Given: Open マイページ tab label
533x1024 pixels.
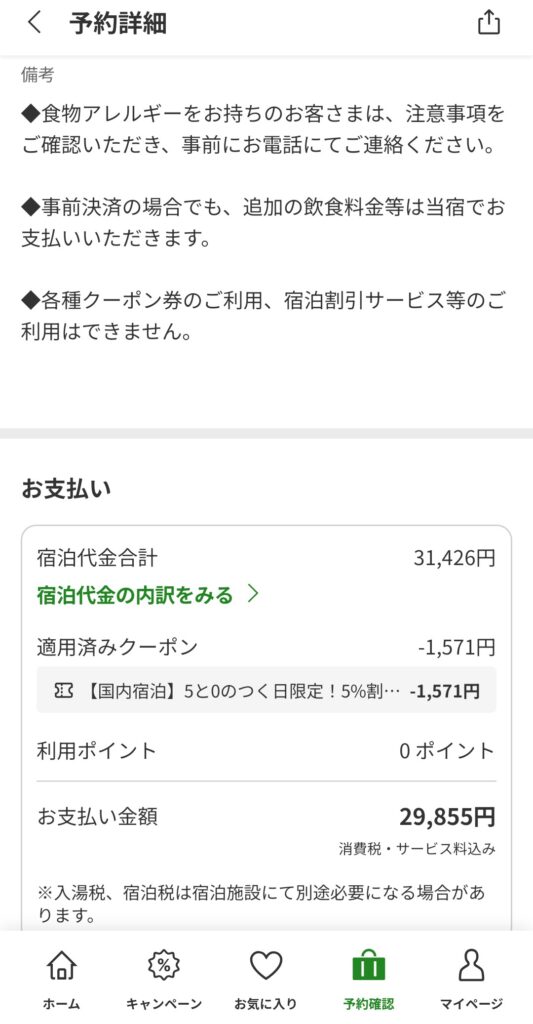Looking at the screenshot, I should point(471,1004).
